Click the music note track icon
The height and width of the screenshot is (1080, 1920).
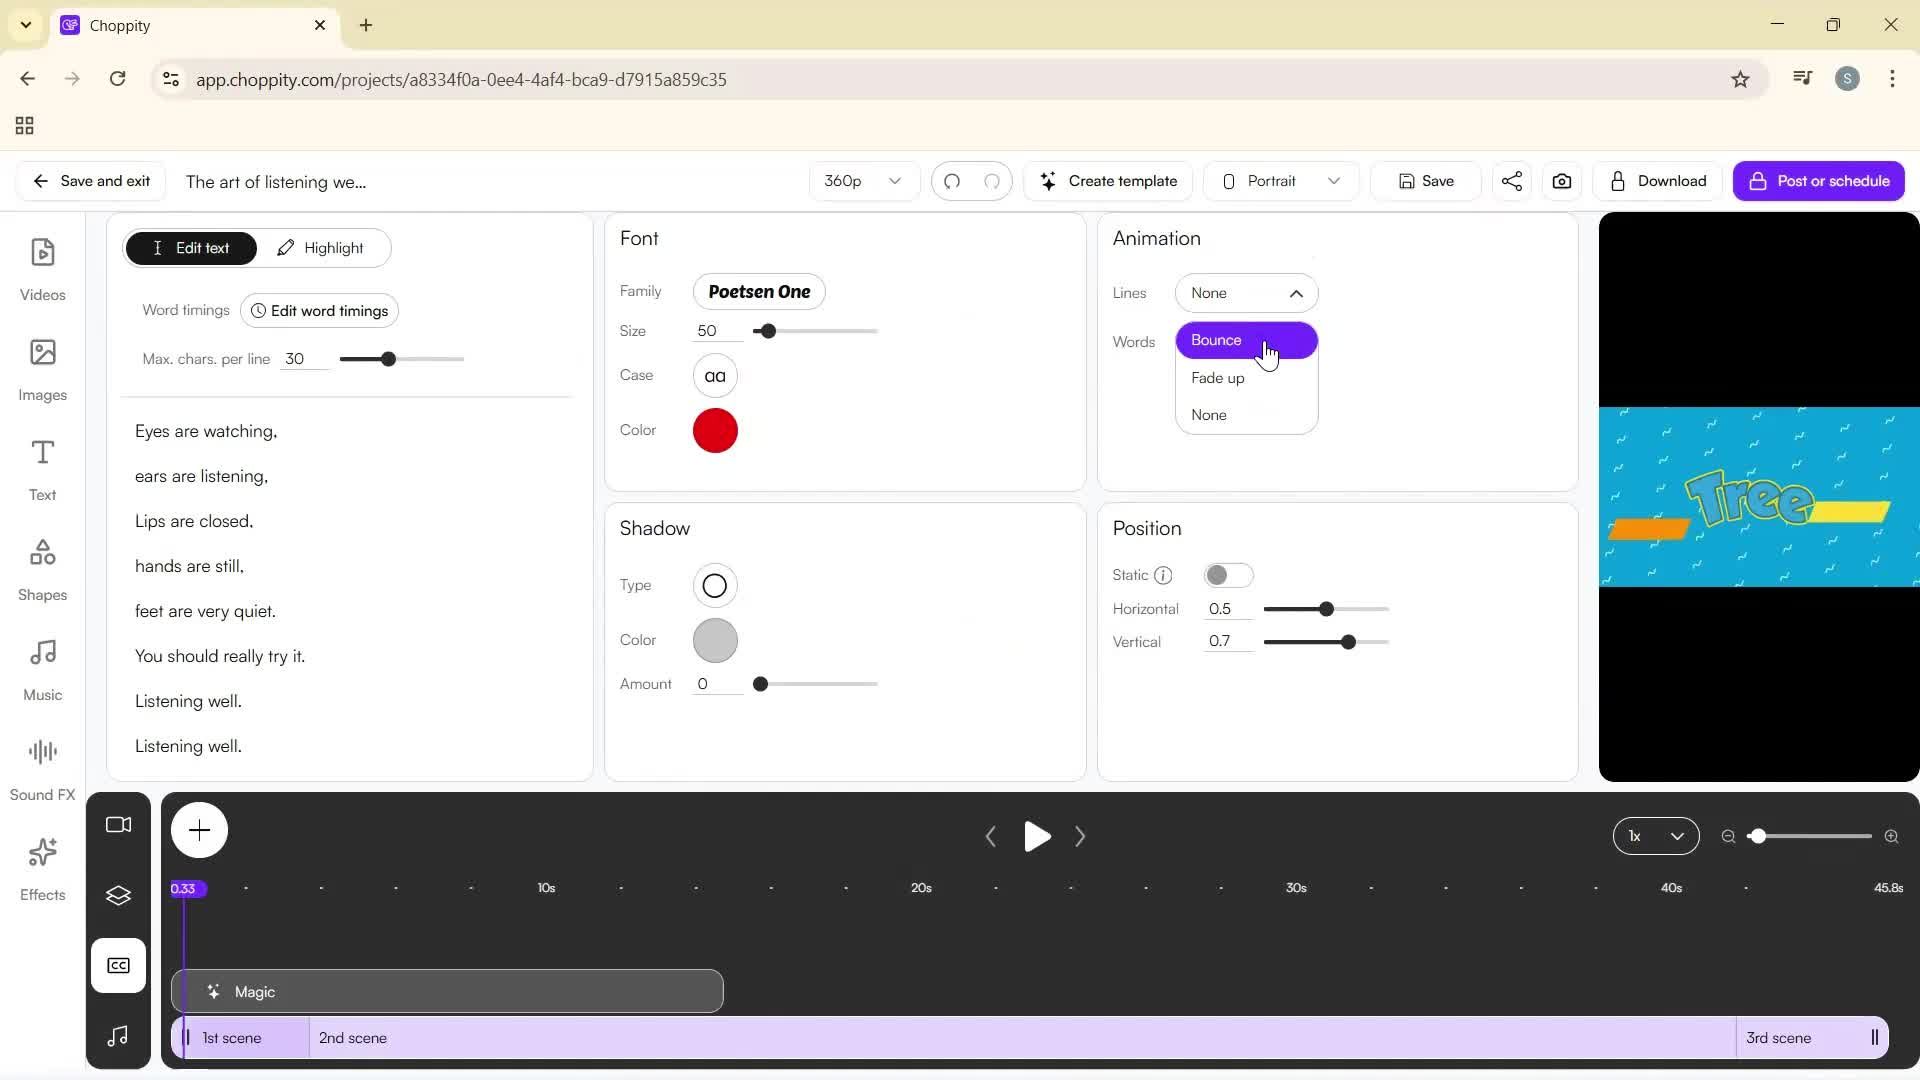click(118, 1035)
